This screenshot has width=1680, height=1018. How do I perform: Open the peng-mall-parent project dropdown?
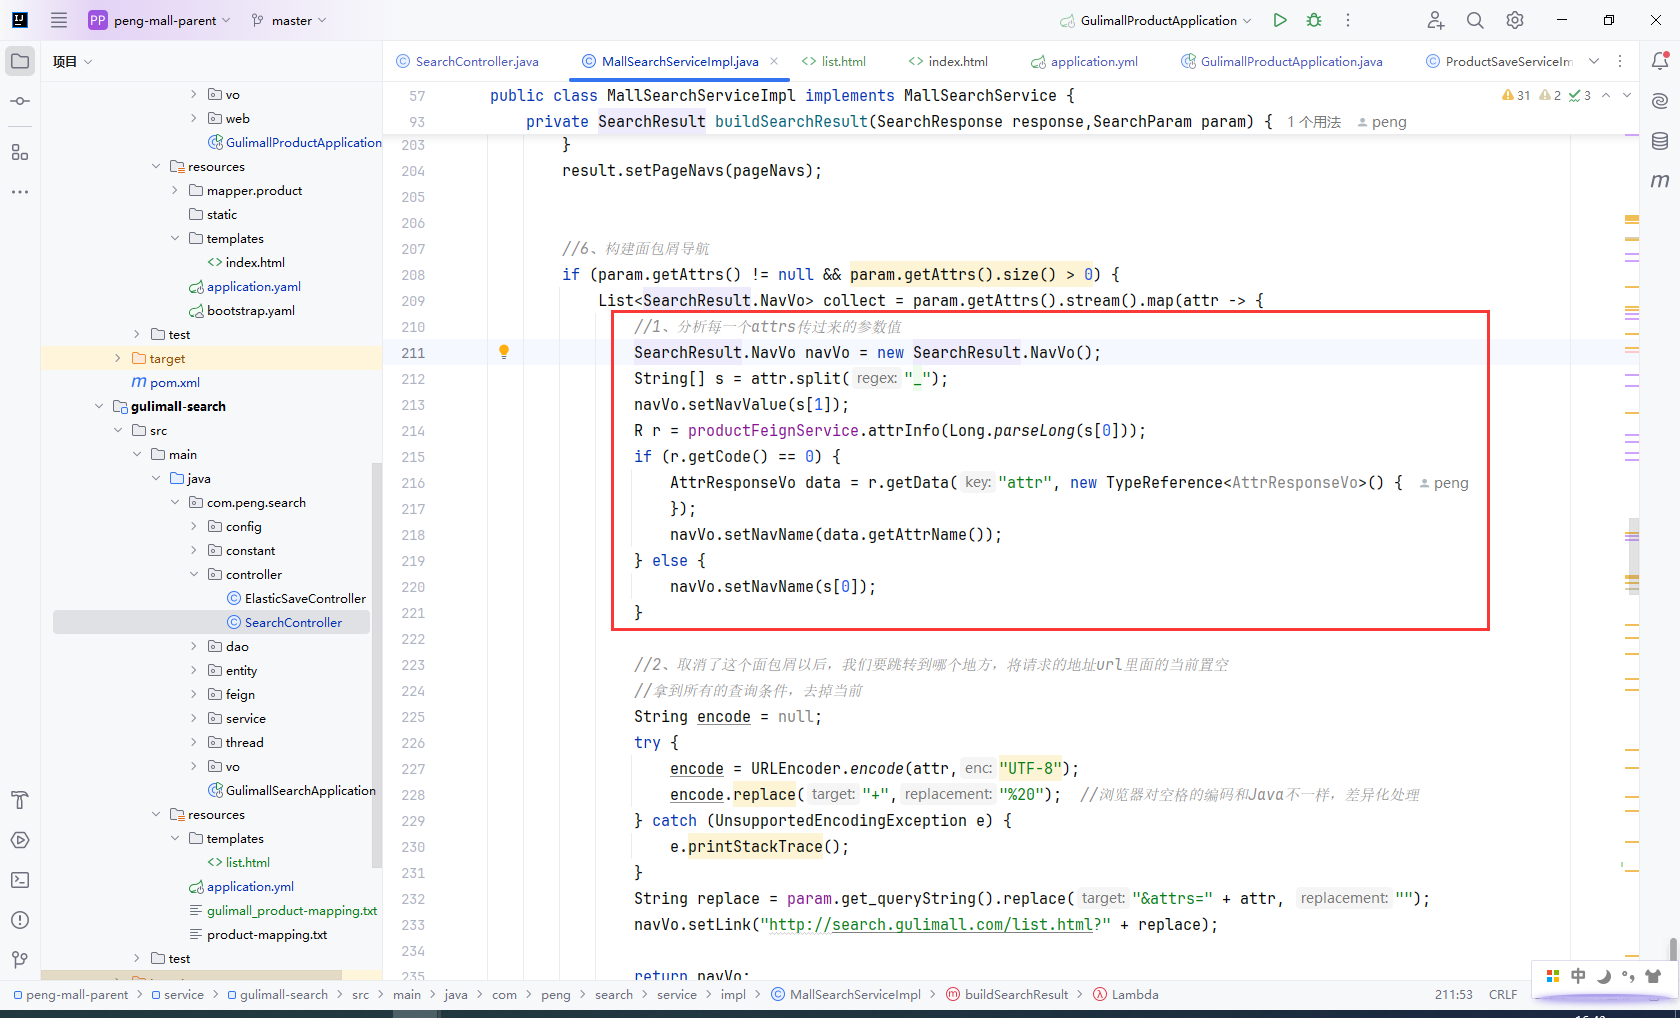pyautogui.click(x=160, y=20)
